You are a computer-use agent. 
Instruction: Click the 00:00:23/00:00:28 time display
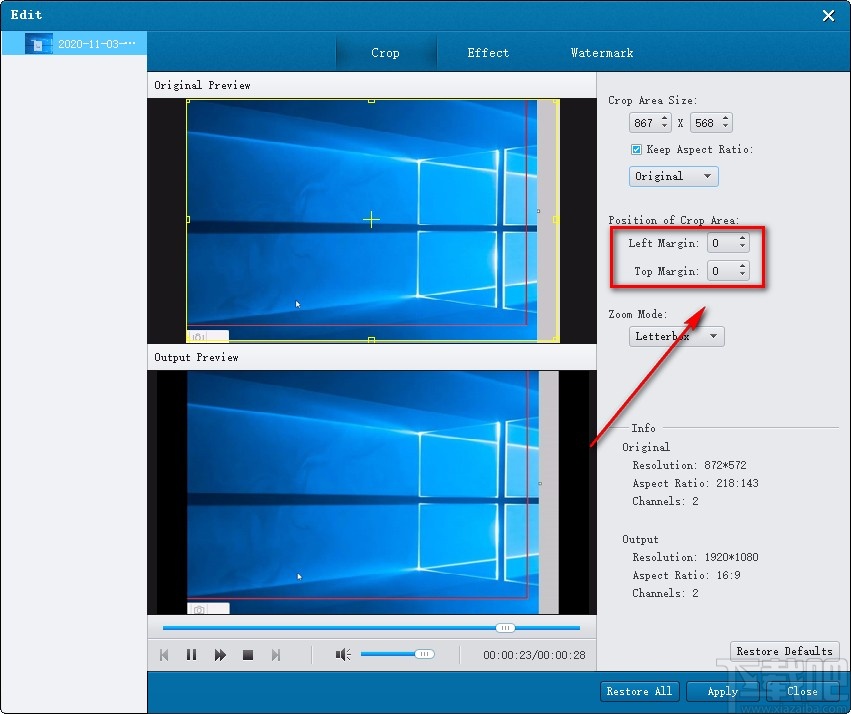click(x=534, y=655)
